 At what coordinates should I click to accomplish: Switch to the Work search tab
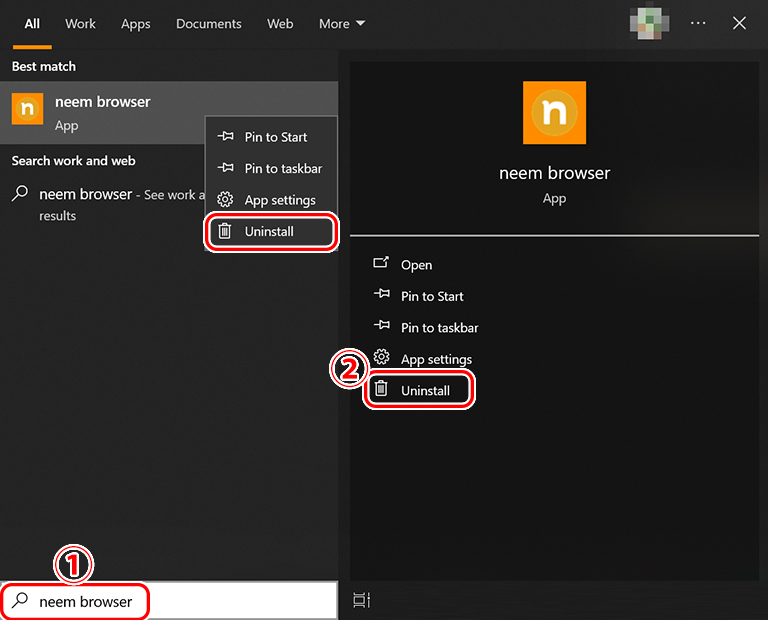point(80,24)
